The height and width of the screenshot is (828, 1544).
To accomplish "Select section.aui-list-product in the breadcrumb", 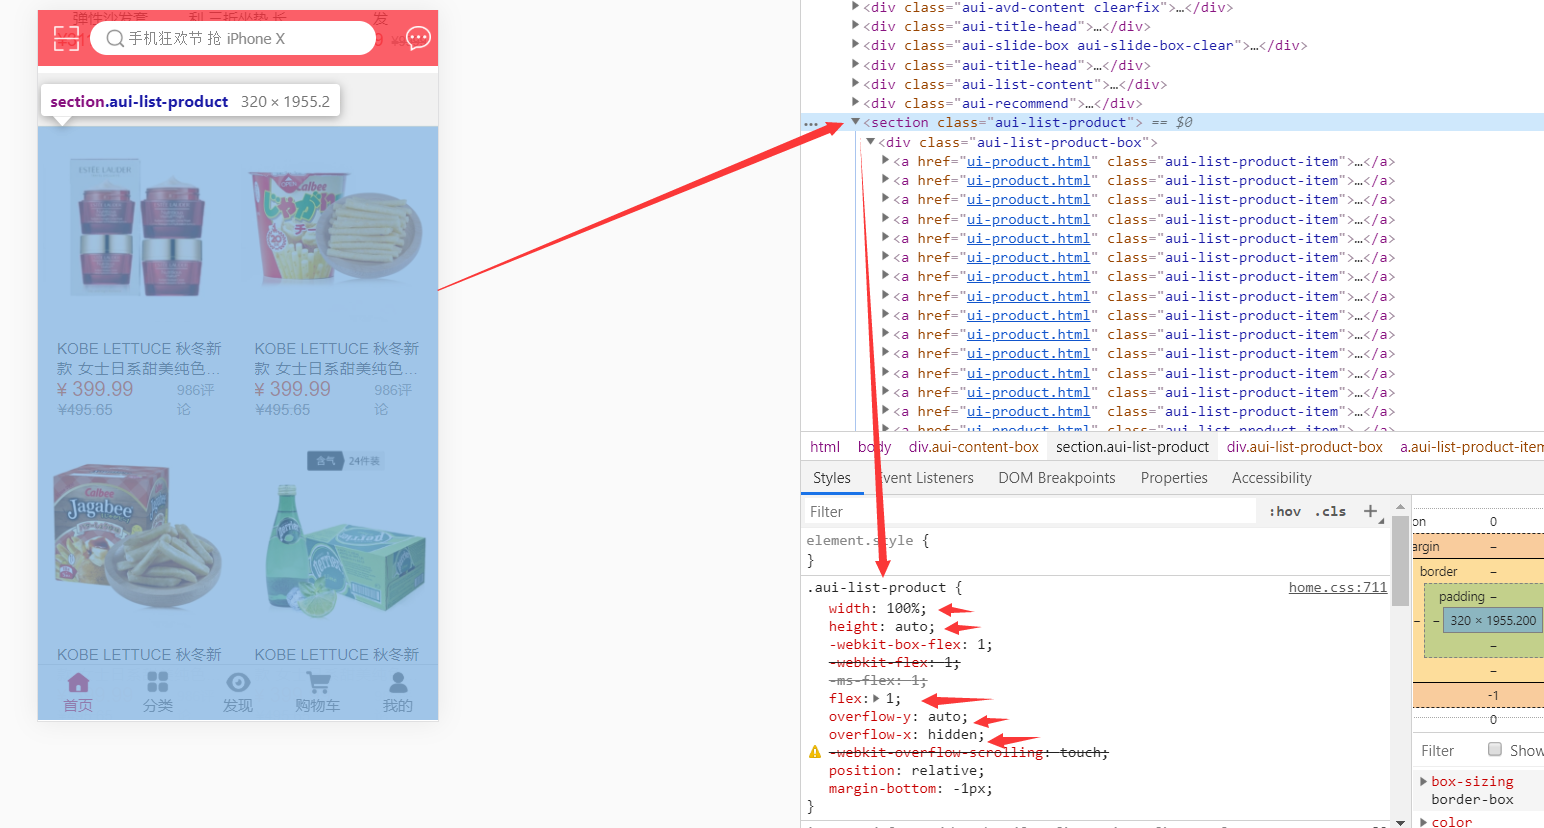I will tap(1133, 447).
